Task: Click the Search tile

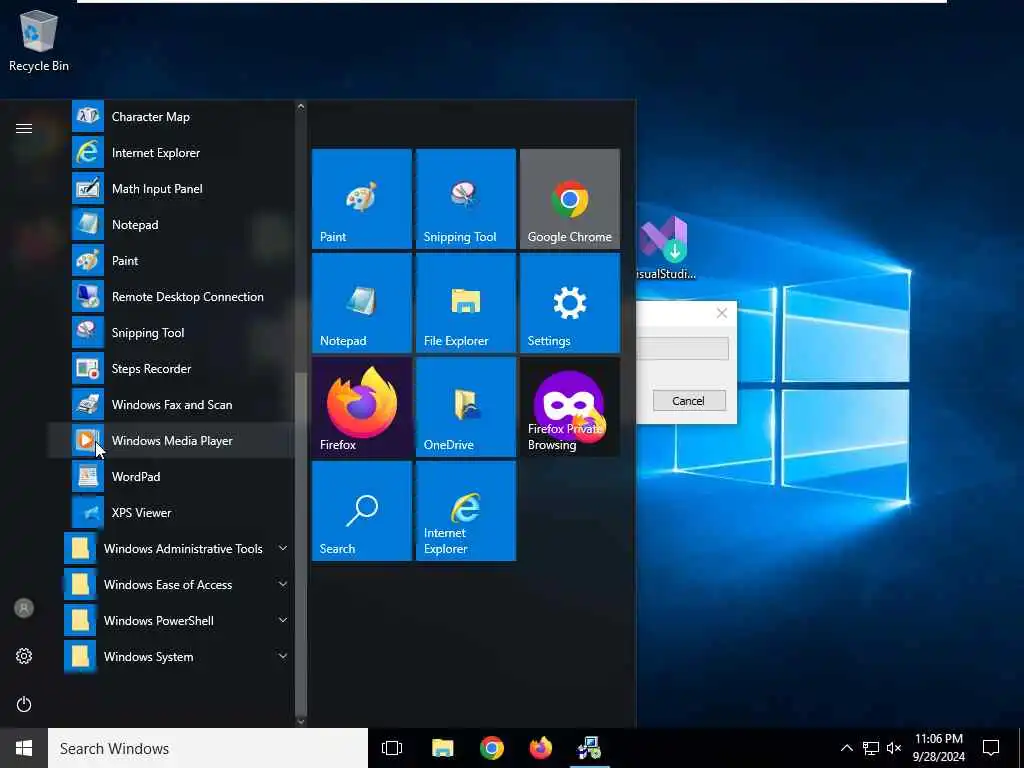Action: tap(362, 511)
